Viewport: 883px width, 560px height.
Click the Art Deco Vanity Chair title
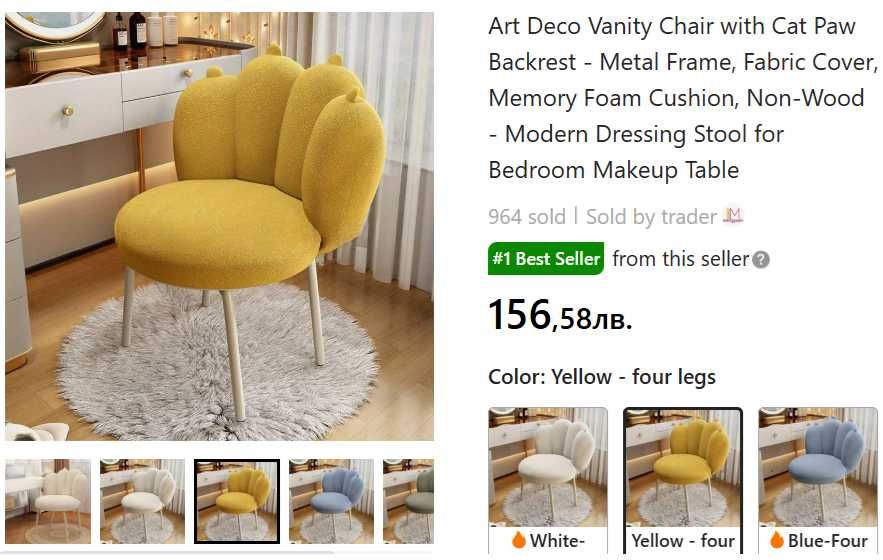683,98
